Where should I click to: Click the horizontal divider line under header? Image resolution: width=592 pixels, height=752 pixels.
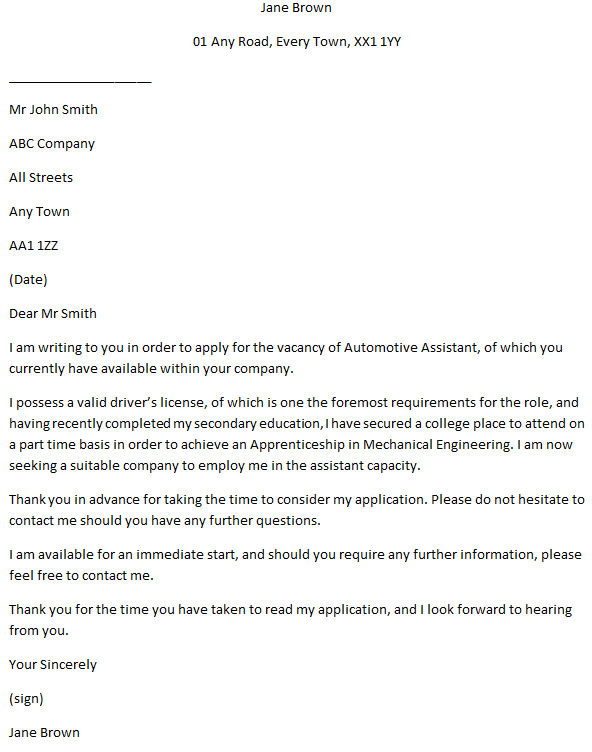click(x=80, y=82)
